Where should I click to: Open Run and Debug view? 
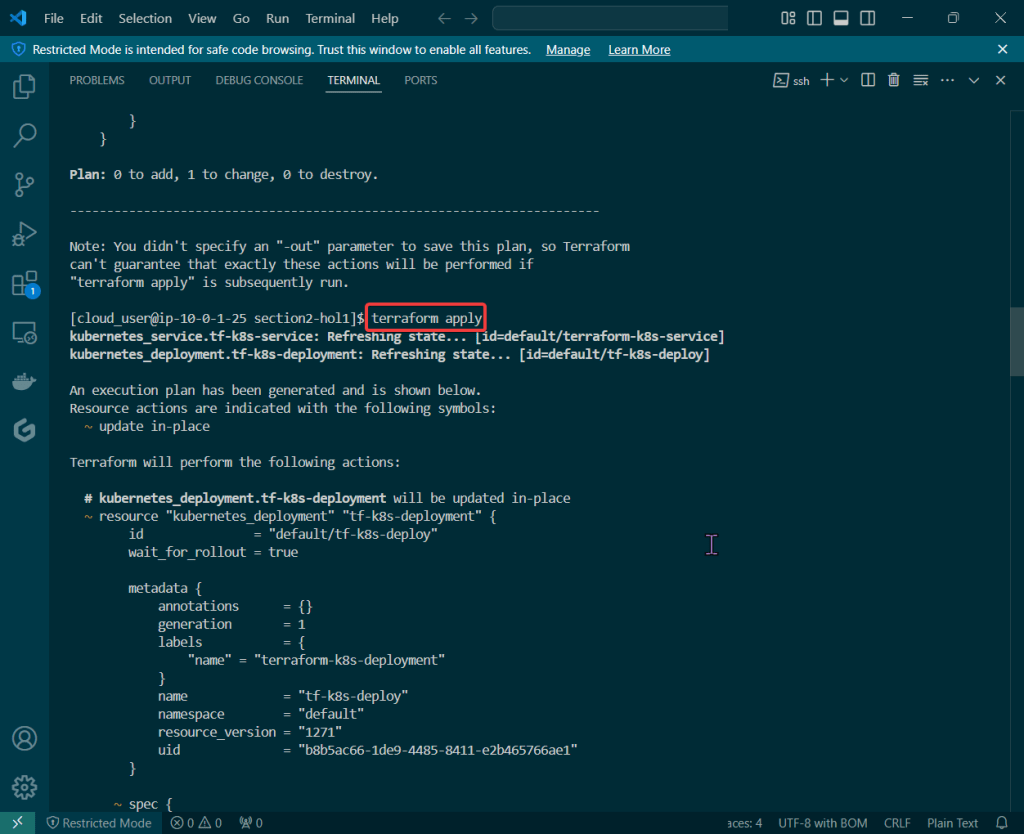pyautogui.click(x=24, y=234)
